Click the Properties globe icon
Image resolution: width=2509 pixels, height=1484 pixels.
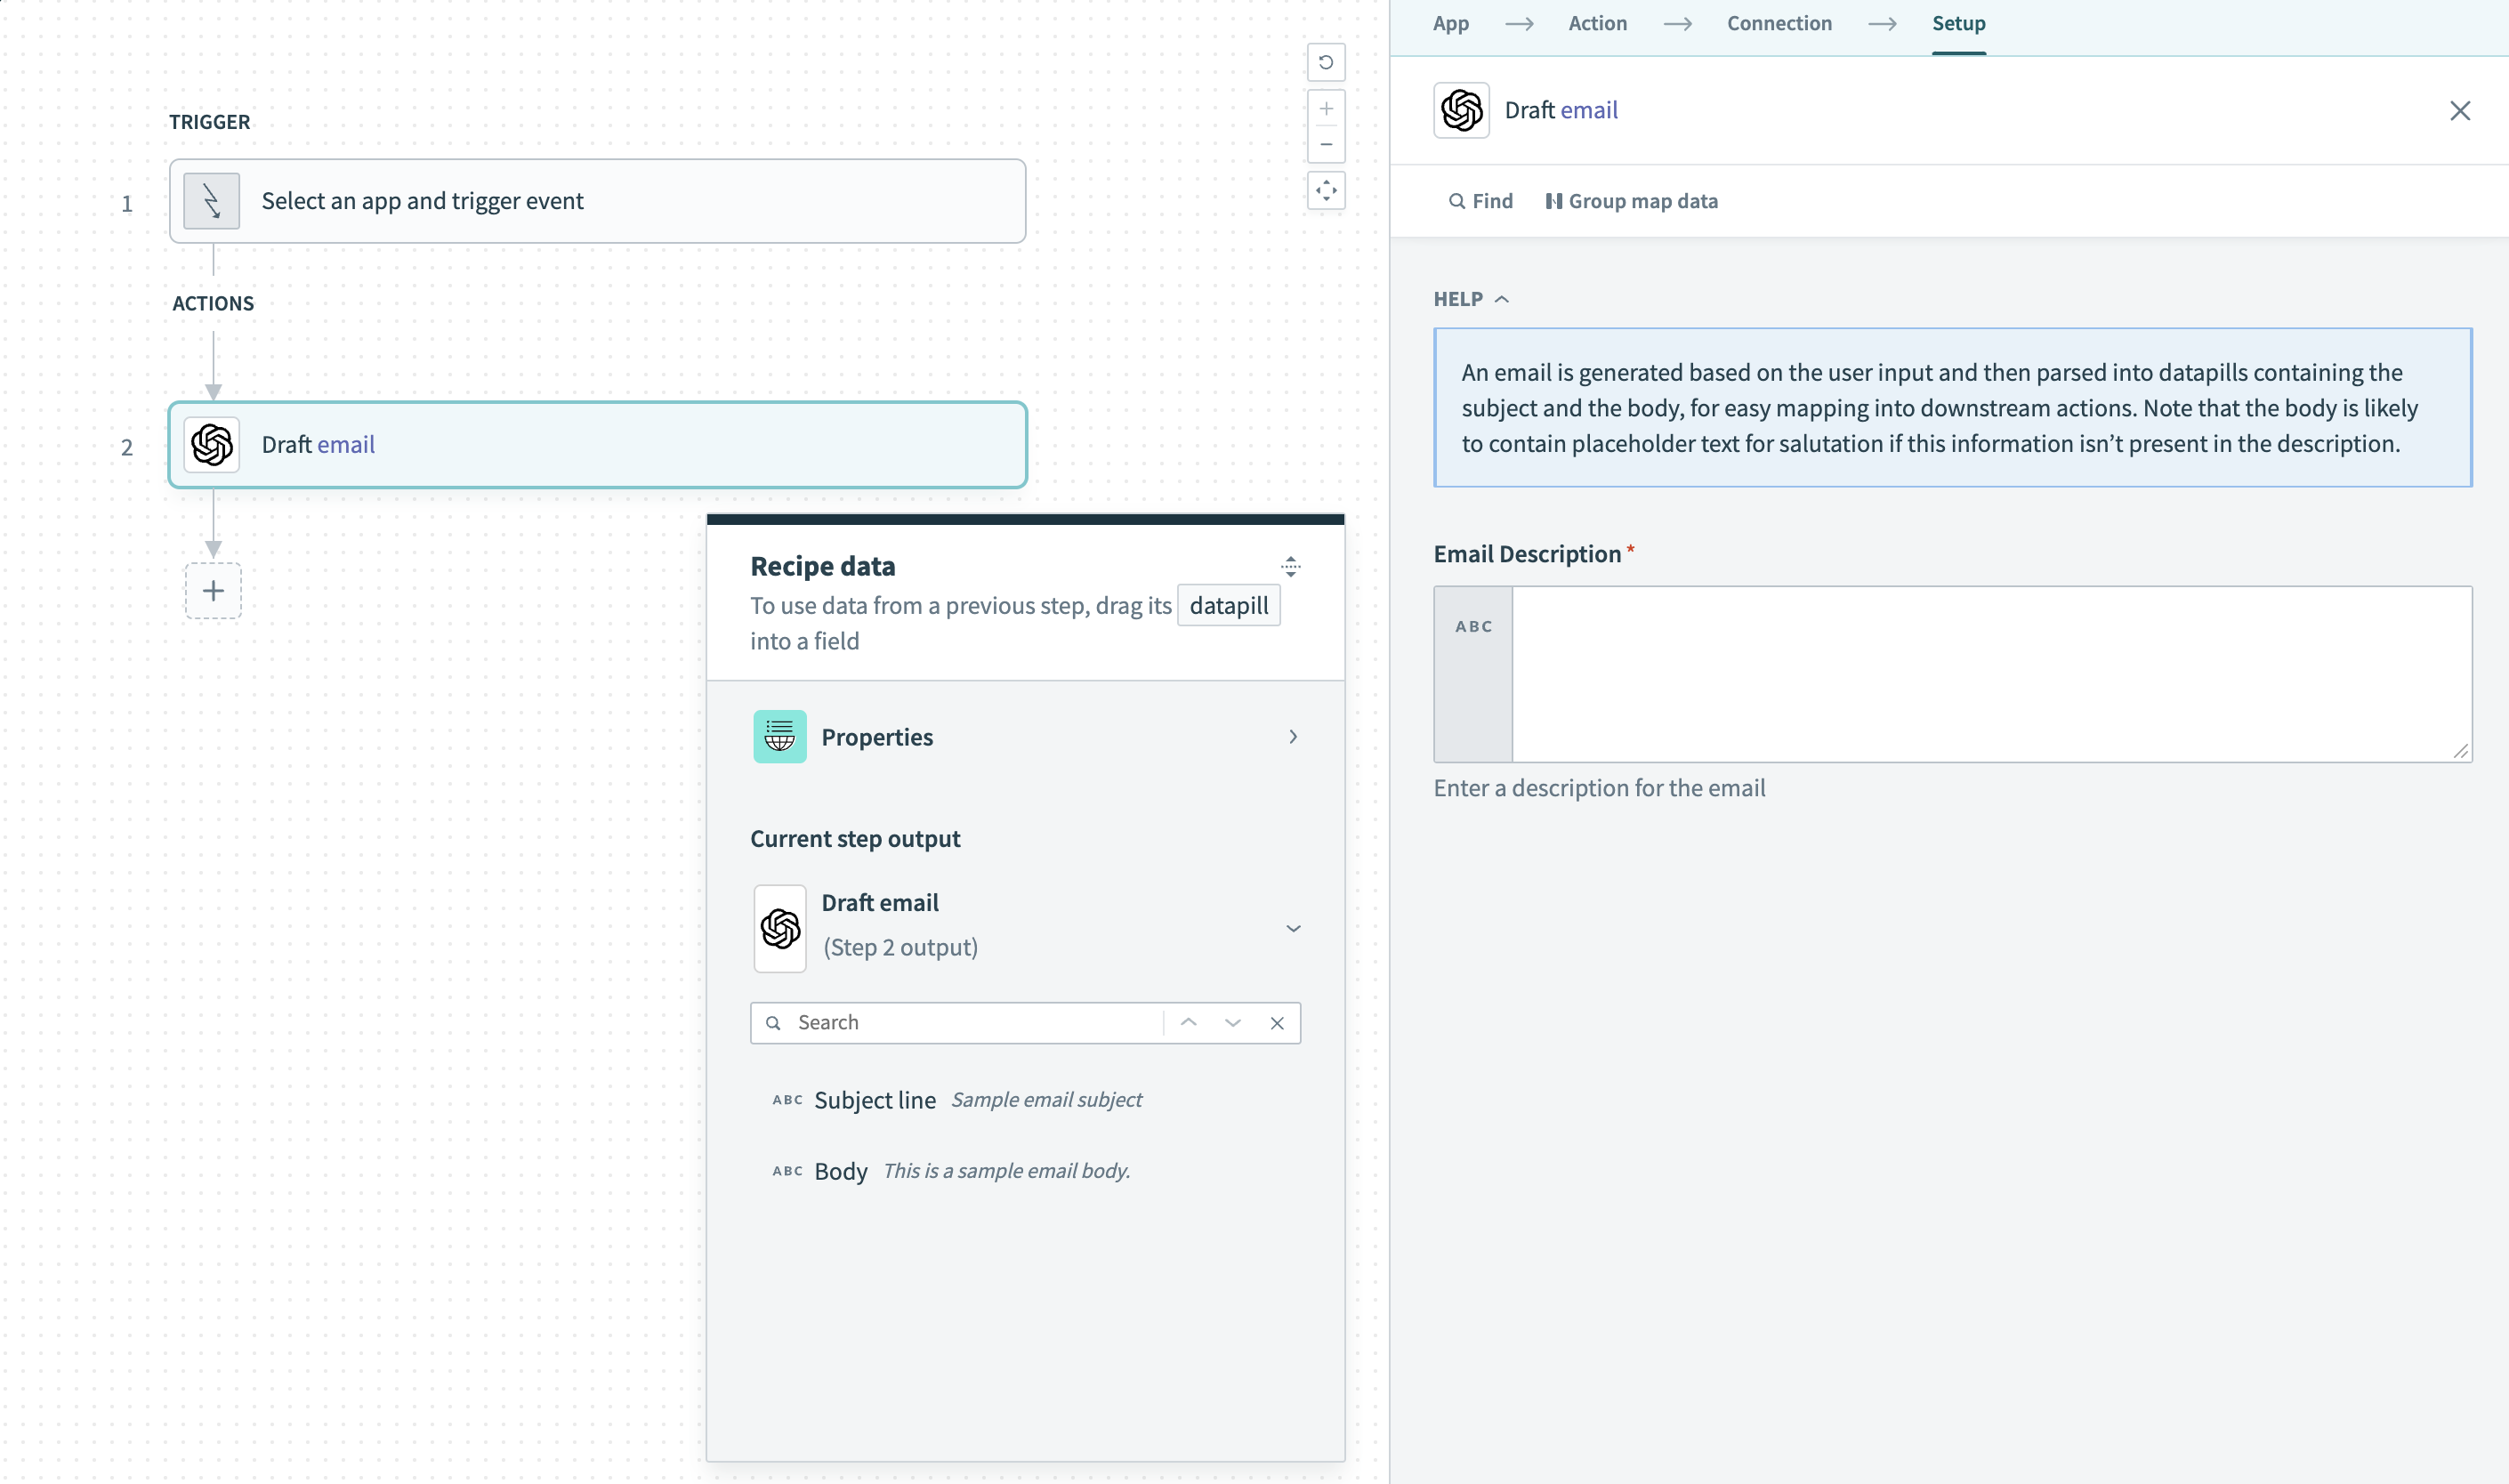point(778,737)
